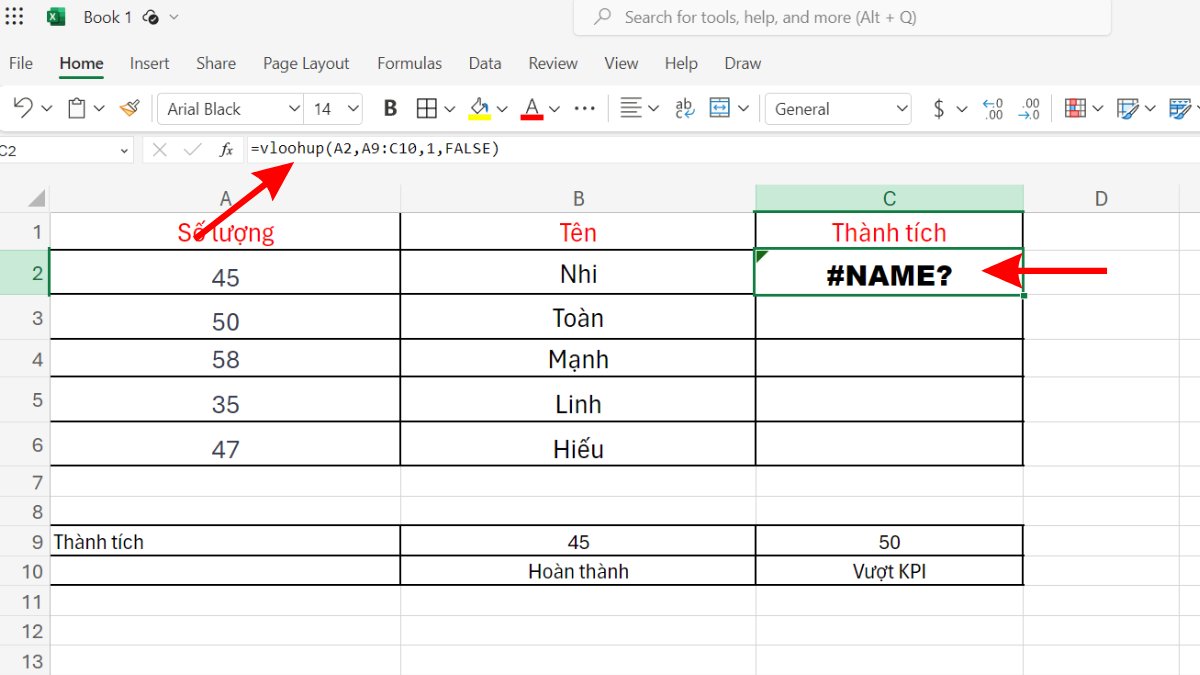This screenshot has height=675, width=1200.
Task: Expand the Name Box dropdown
Action: pyautogui.click(x=123, y=149)
